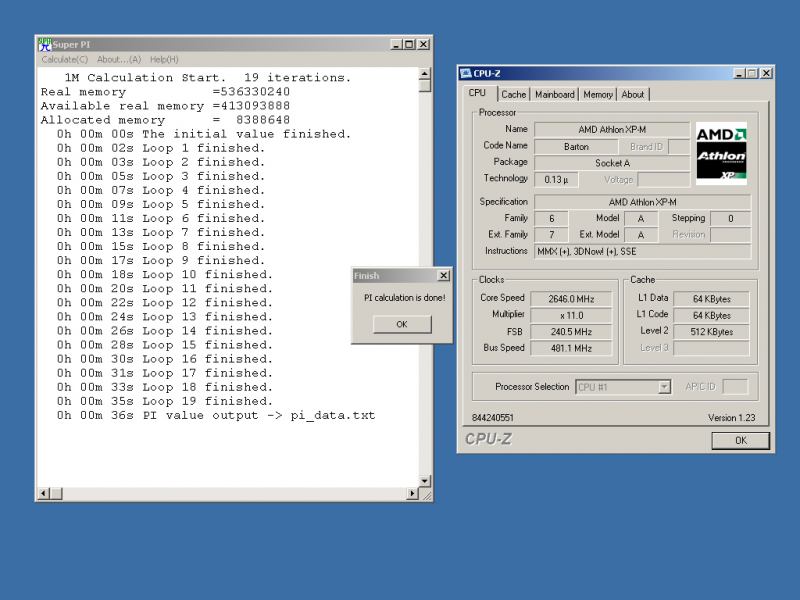800x600 pixels.
Task: Click the CPU-Z title bar icon
Action: [x=465, y=73]
